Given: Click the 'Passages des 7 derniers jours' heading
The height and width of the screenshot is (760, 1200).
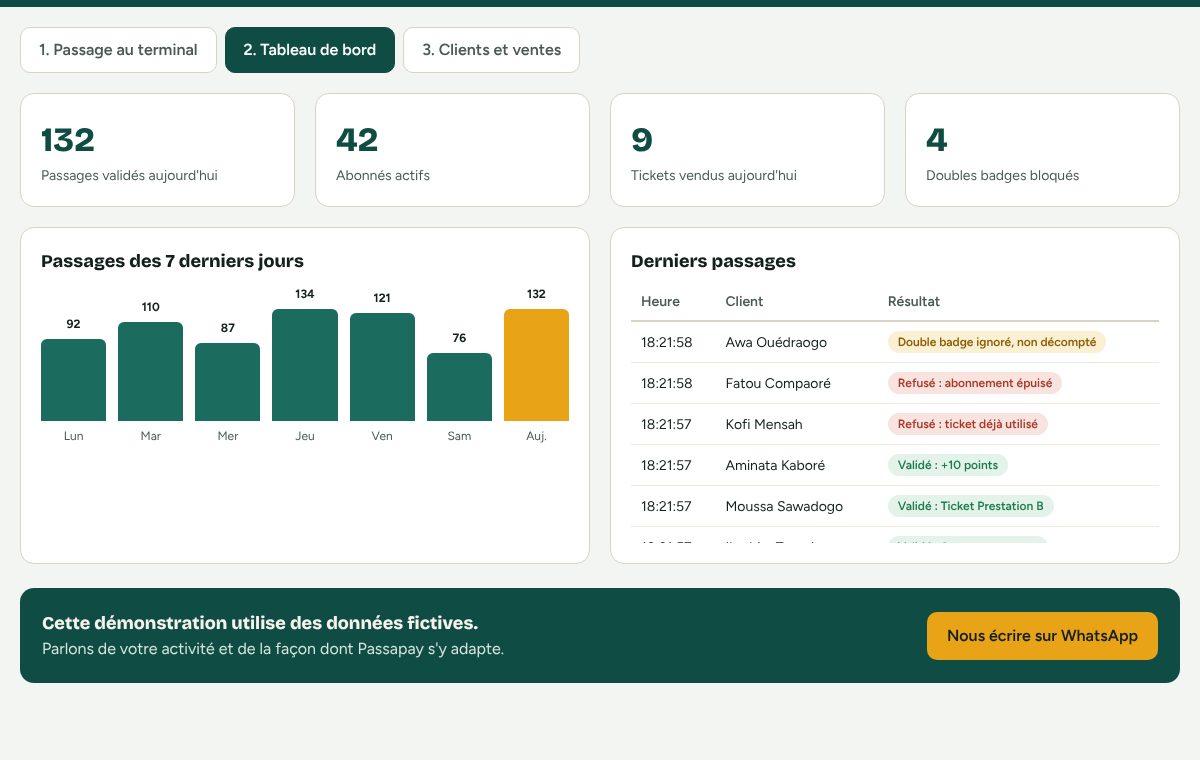Looking at the screenshot, I should (x=172, y=261).
